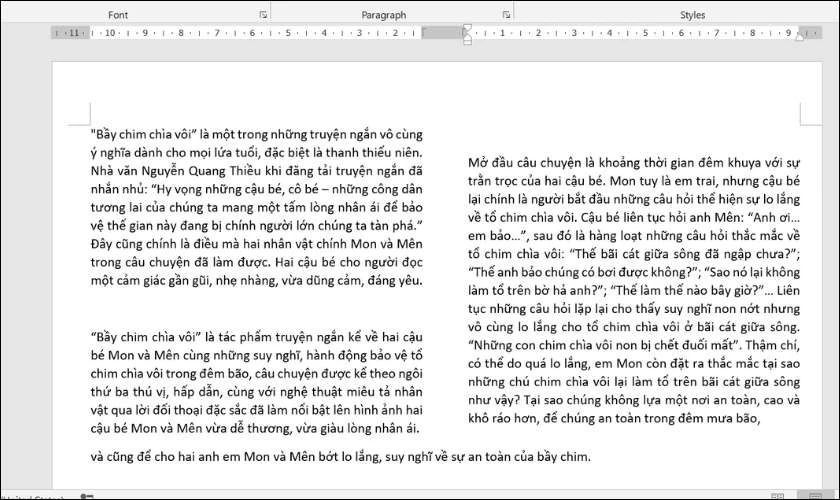Open the Font dialog launcher
The height and width of the screenshot is (500, 840).
pos(263,15)
